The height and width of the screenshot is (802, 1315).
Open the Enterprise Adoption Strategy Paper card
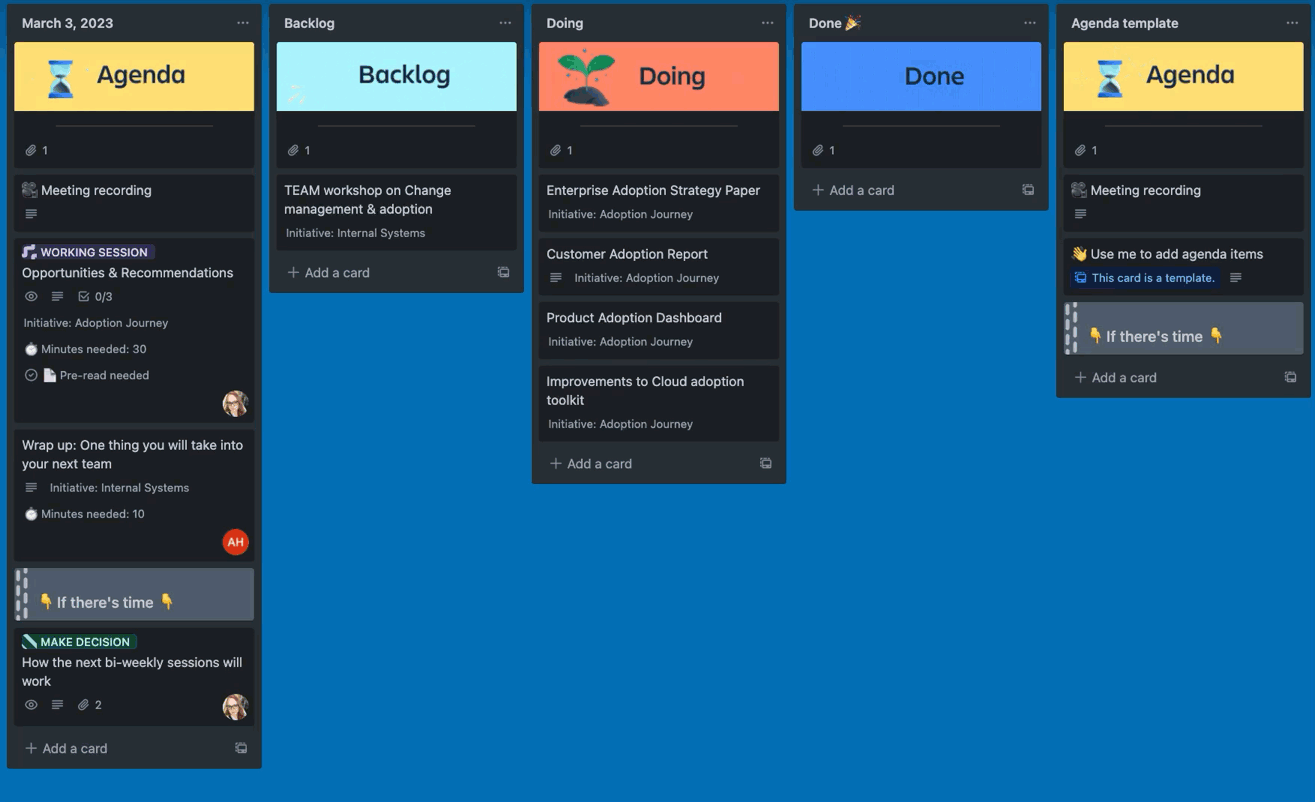(659, 203)
